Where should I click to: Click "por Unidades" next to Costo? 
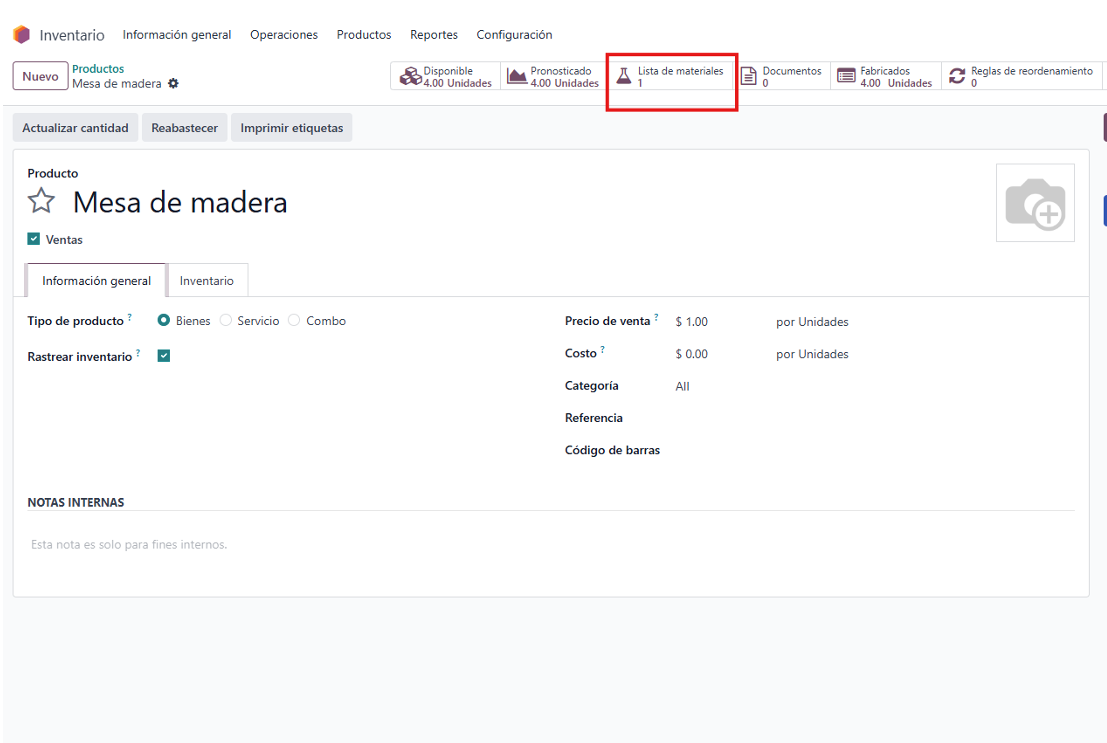tap(813, 354)
